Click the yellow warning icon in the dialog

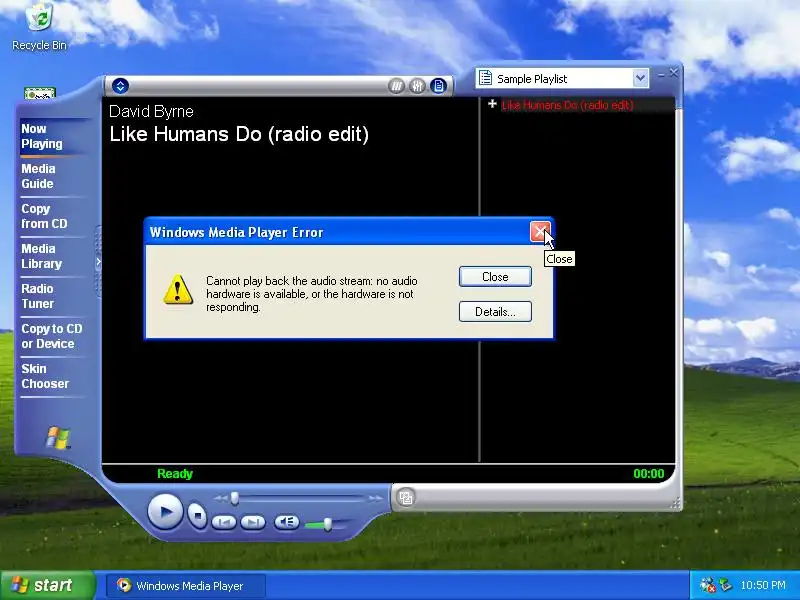point(178,290)
